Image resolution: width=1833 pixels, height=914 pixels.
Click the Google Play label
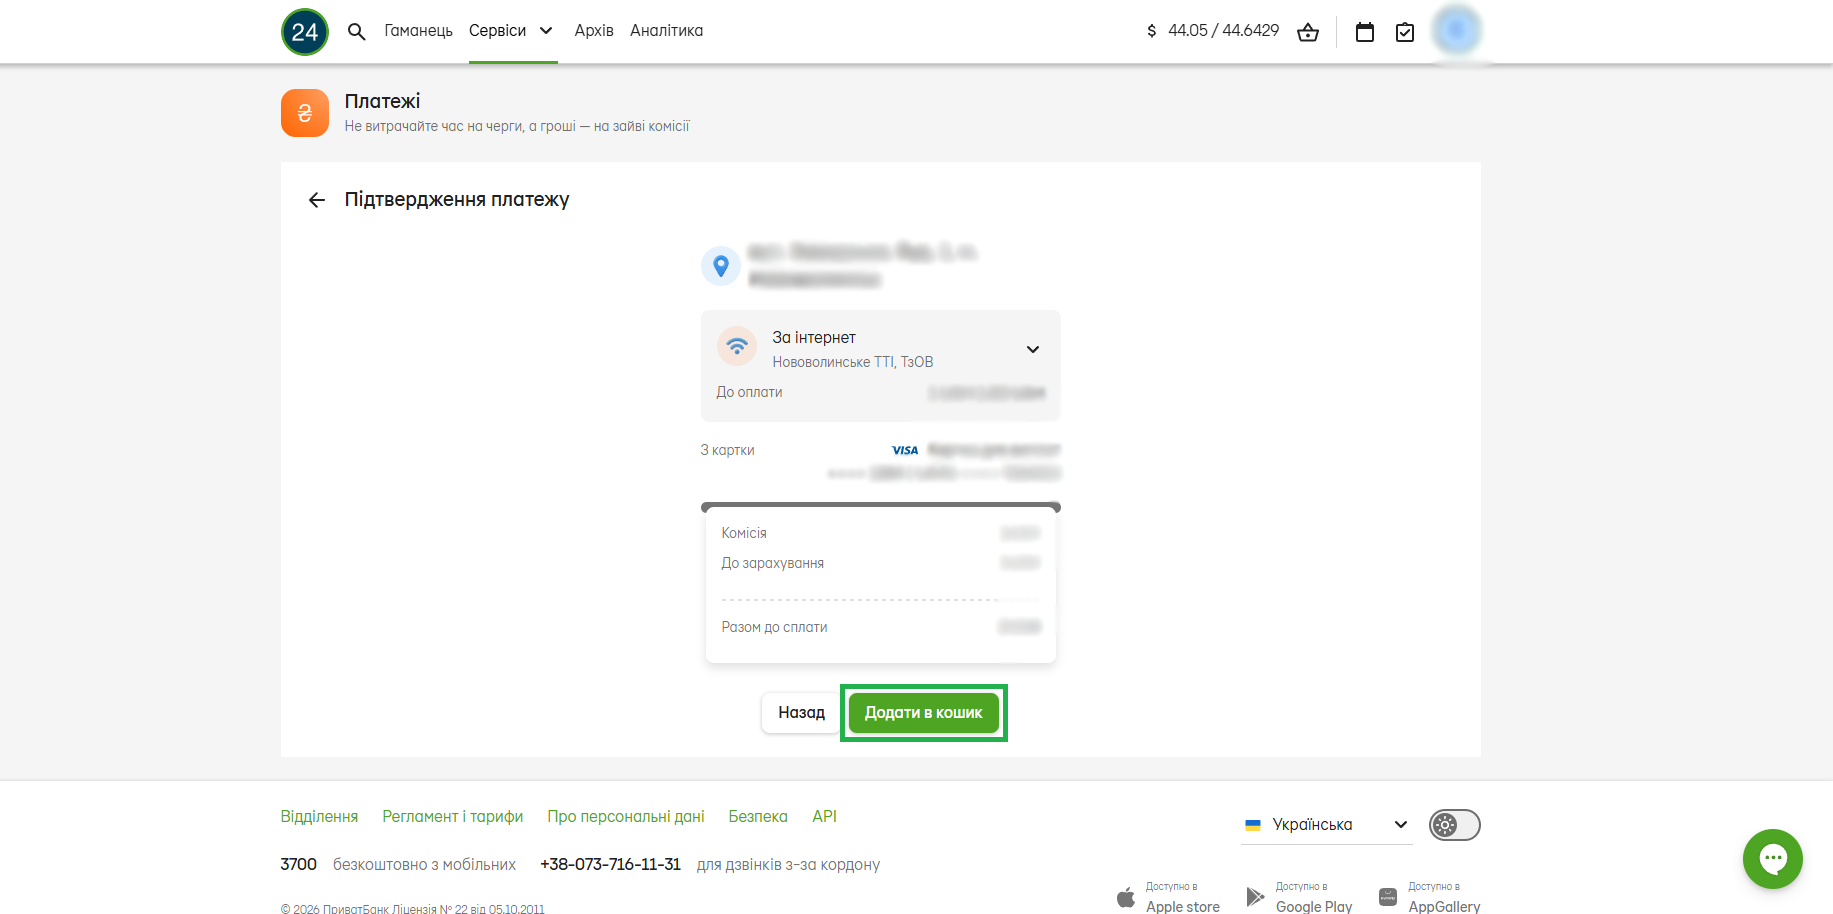click(x=1314, y=906)
